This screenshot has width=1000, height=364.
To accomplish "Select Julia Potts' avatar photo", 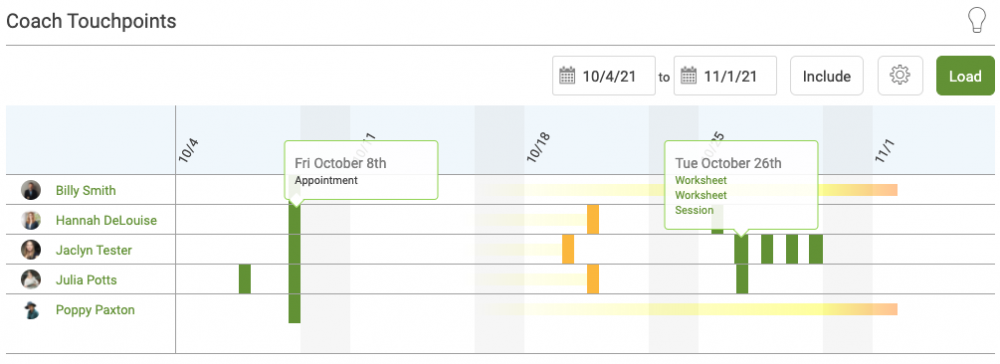I will [31, 279].
